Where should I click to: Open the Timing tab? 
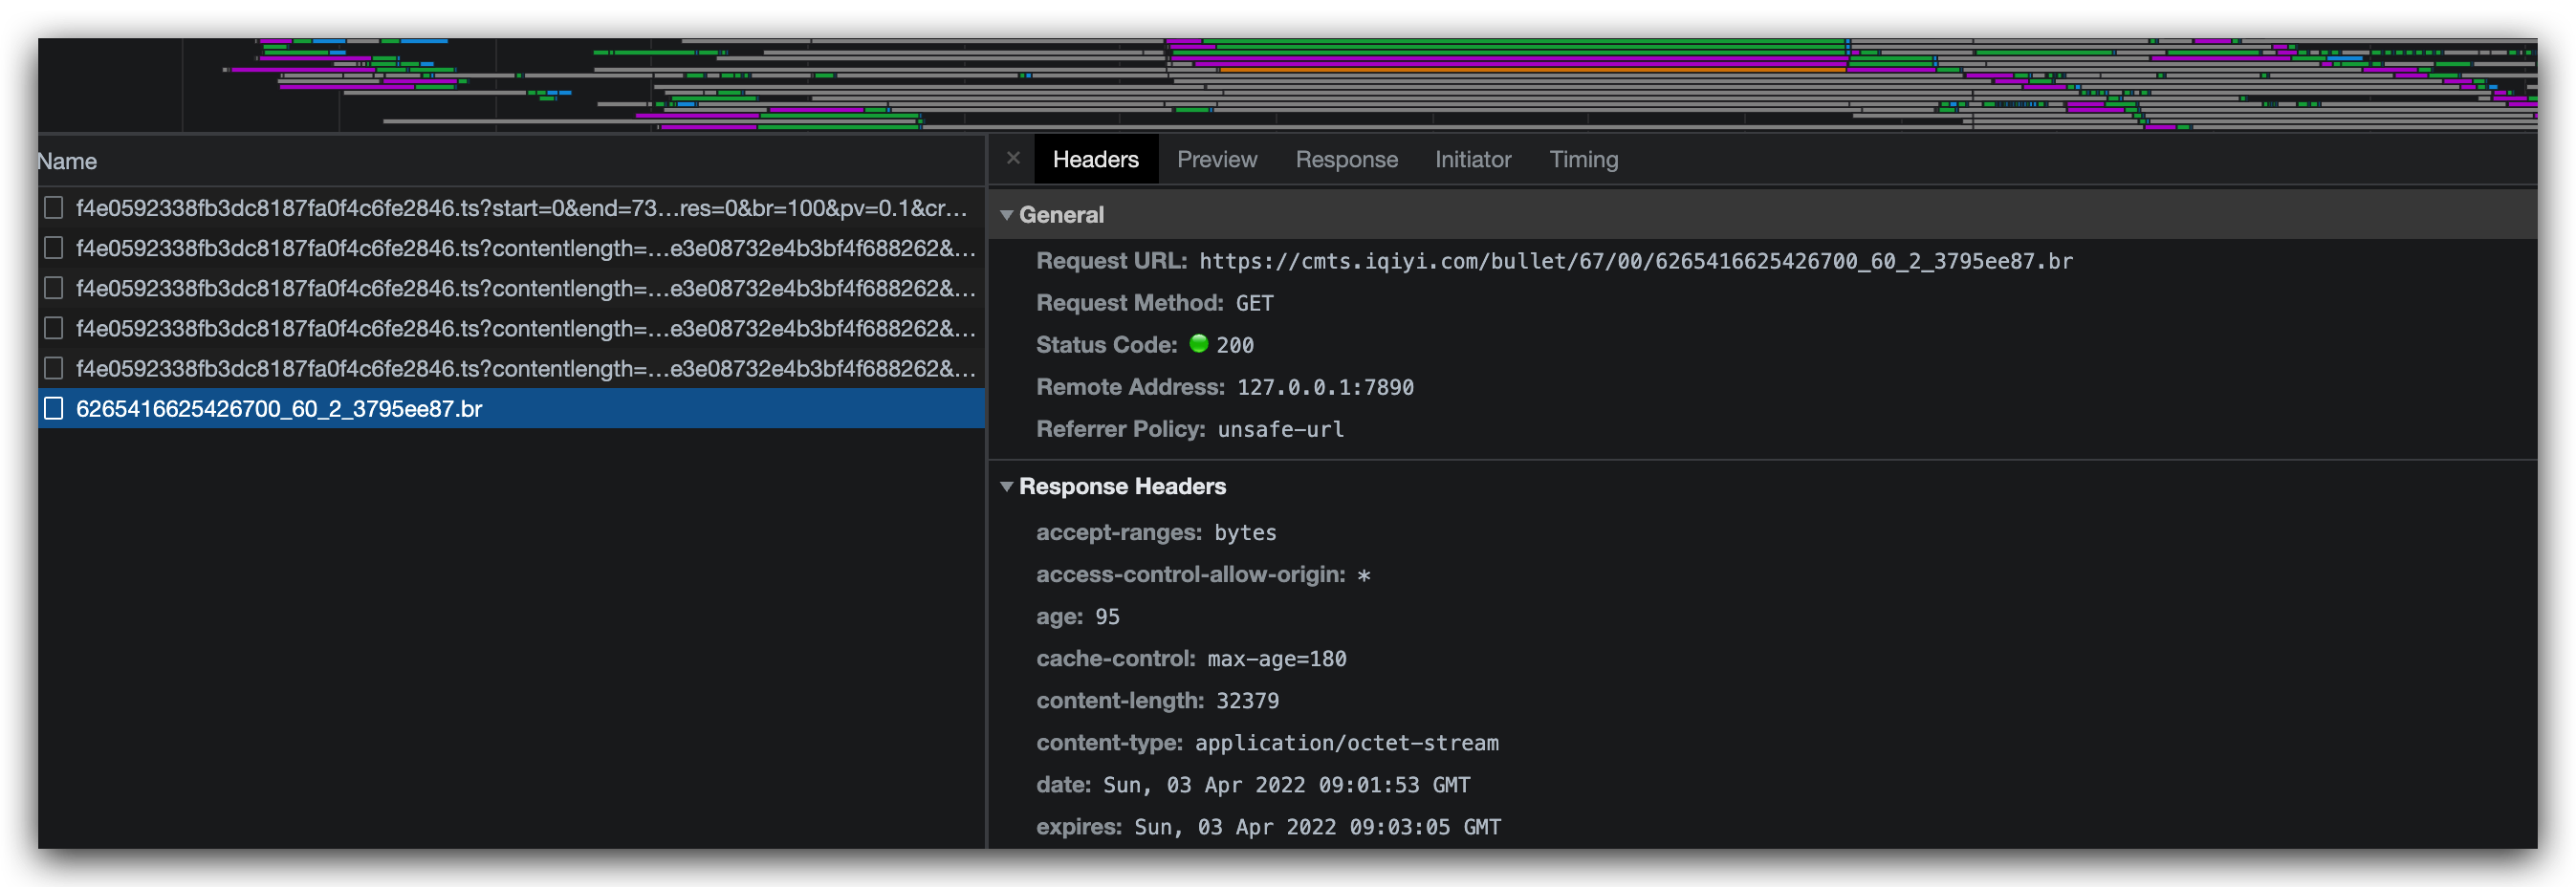pos(1583,160)
